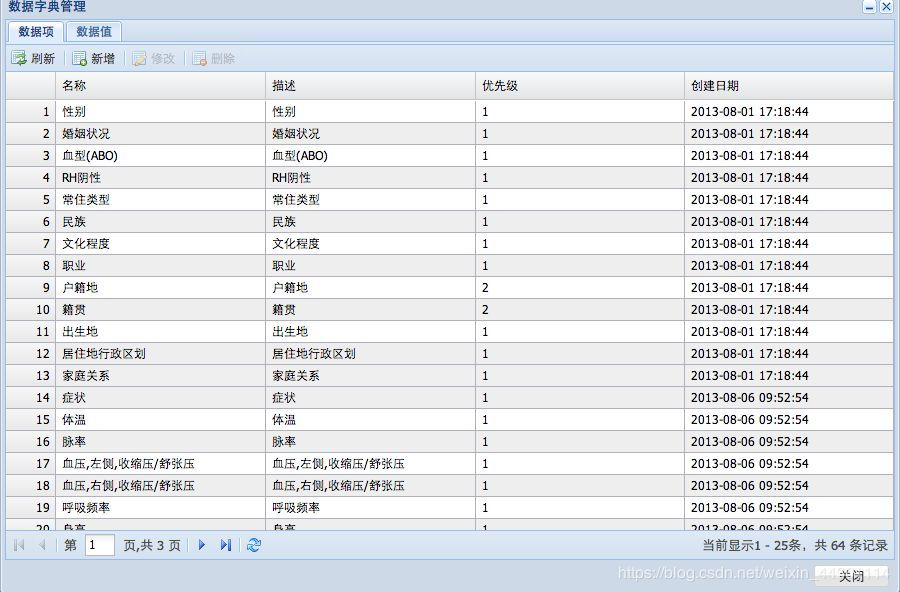900x592 pixels.
Task: Select the RH阴性 name cell
Action: coord(160,177)
